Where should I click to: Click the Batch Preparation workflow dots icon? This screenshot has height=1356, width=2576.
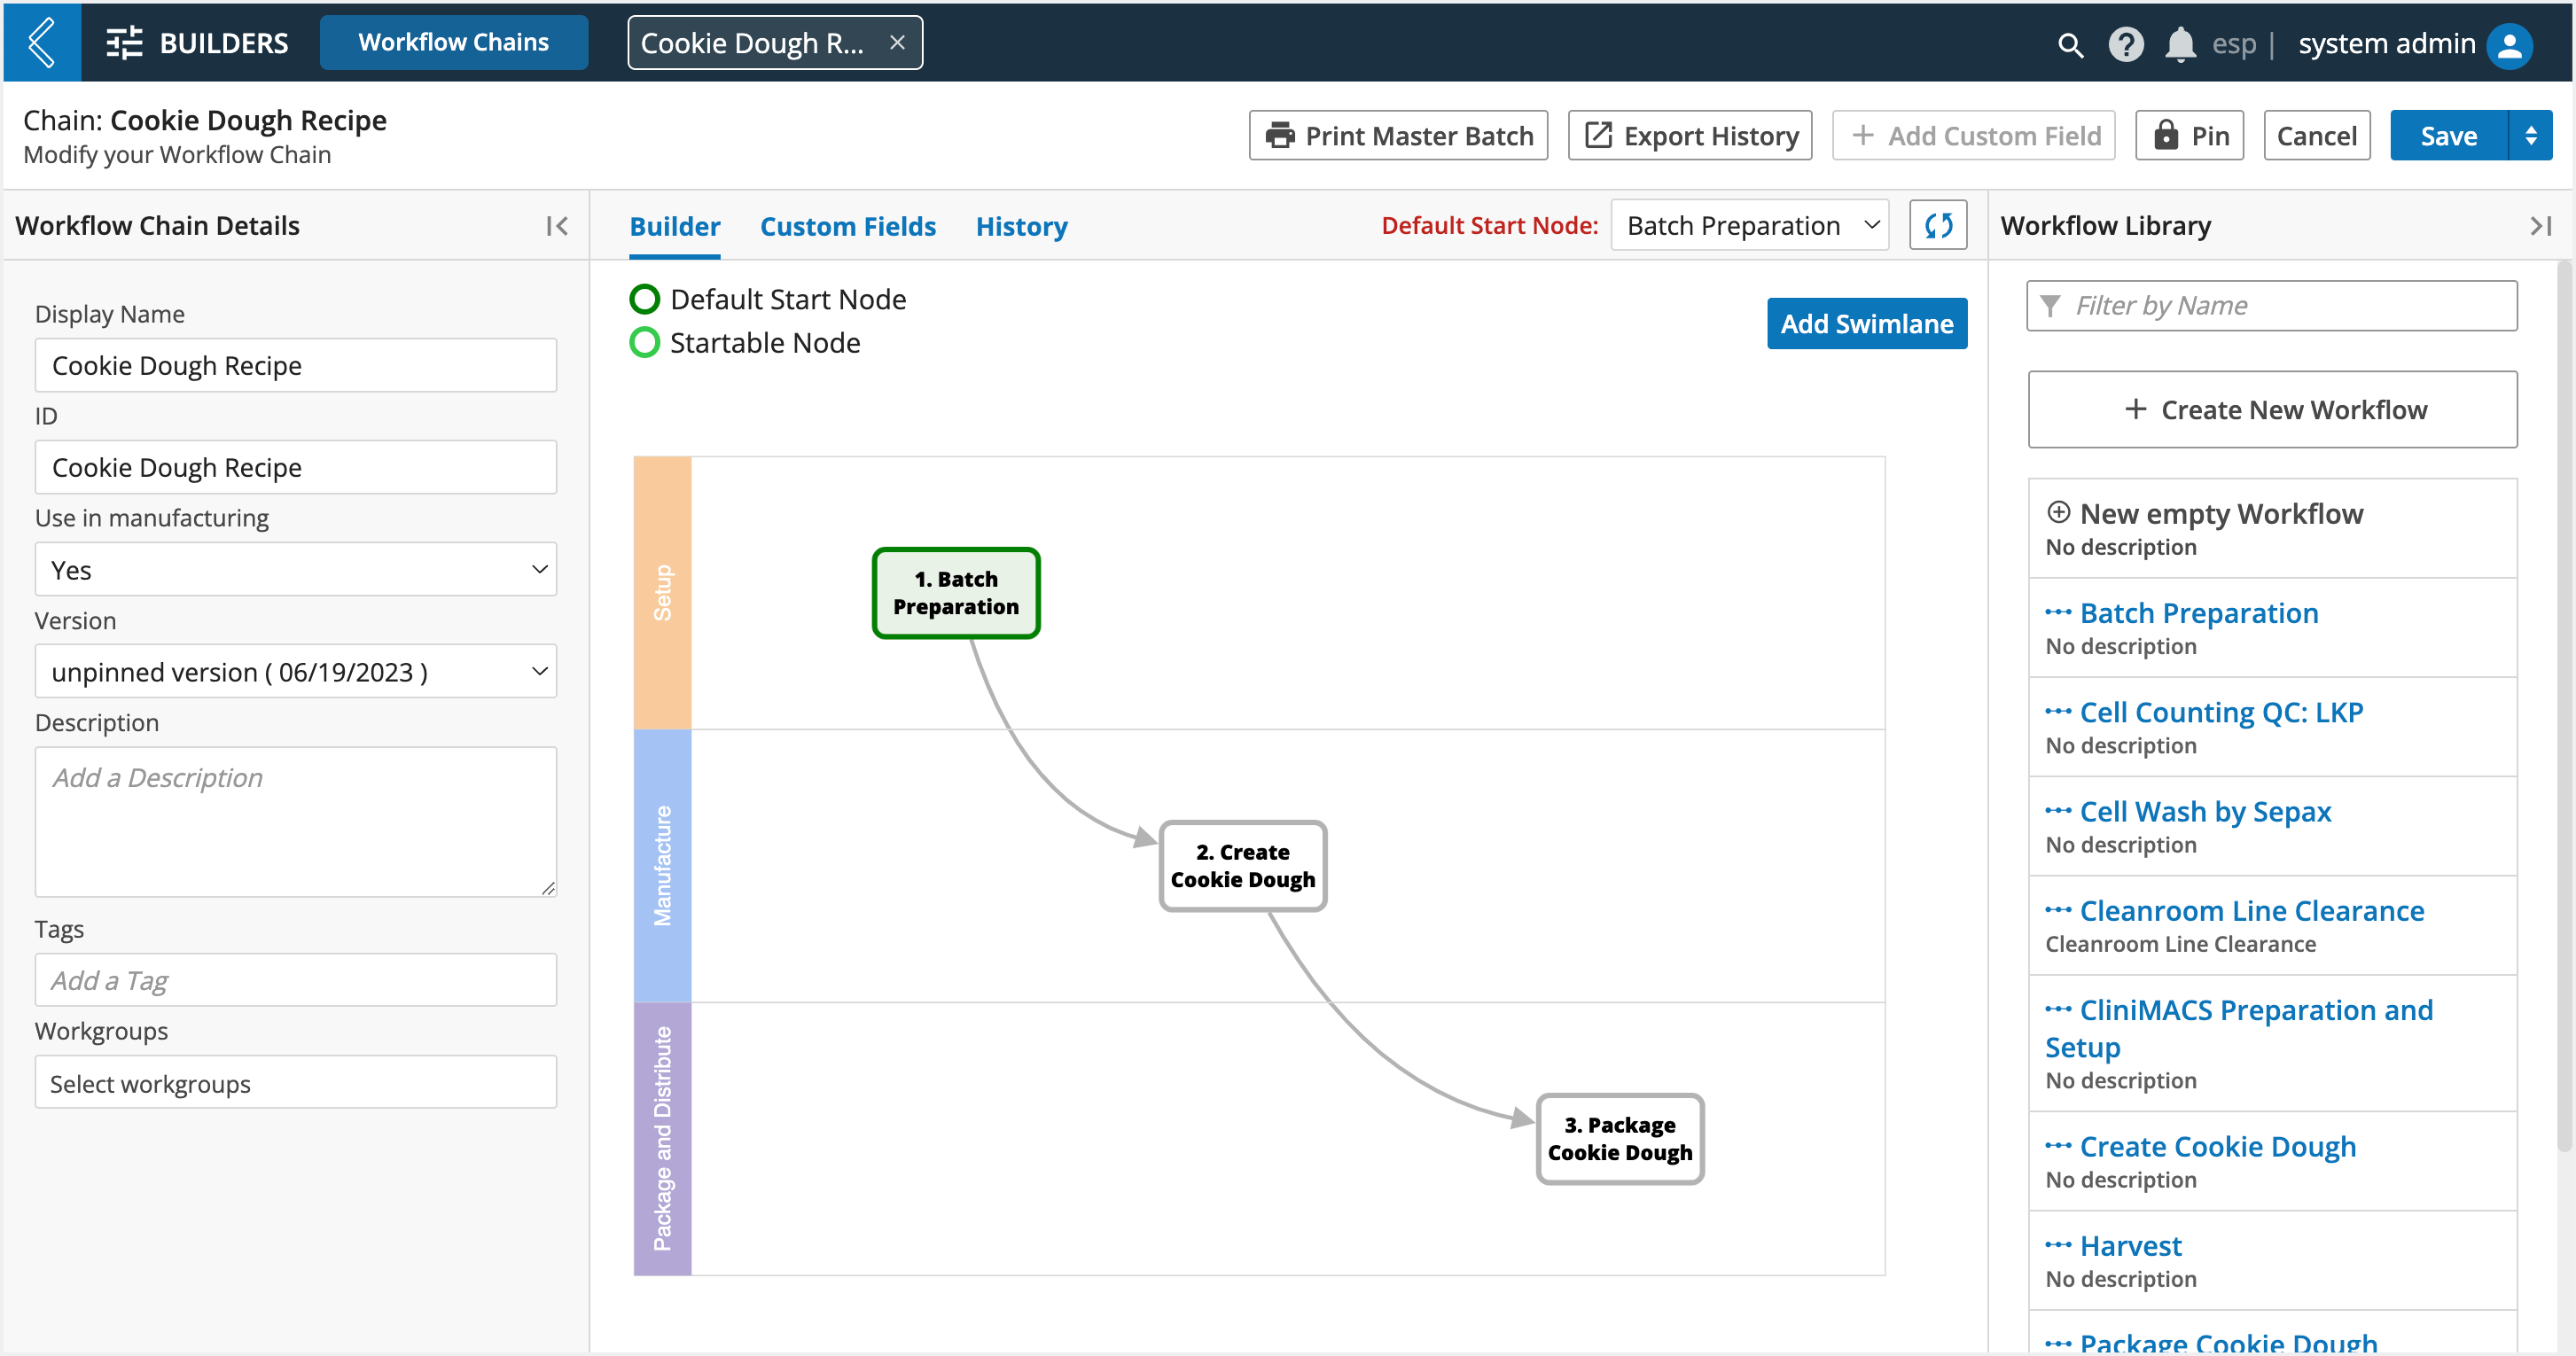(2058, 612)
